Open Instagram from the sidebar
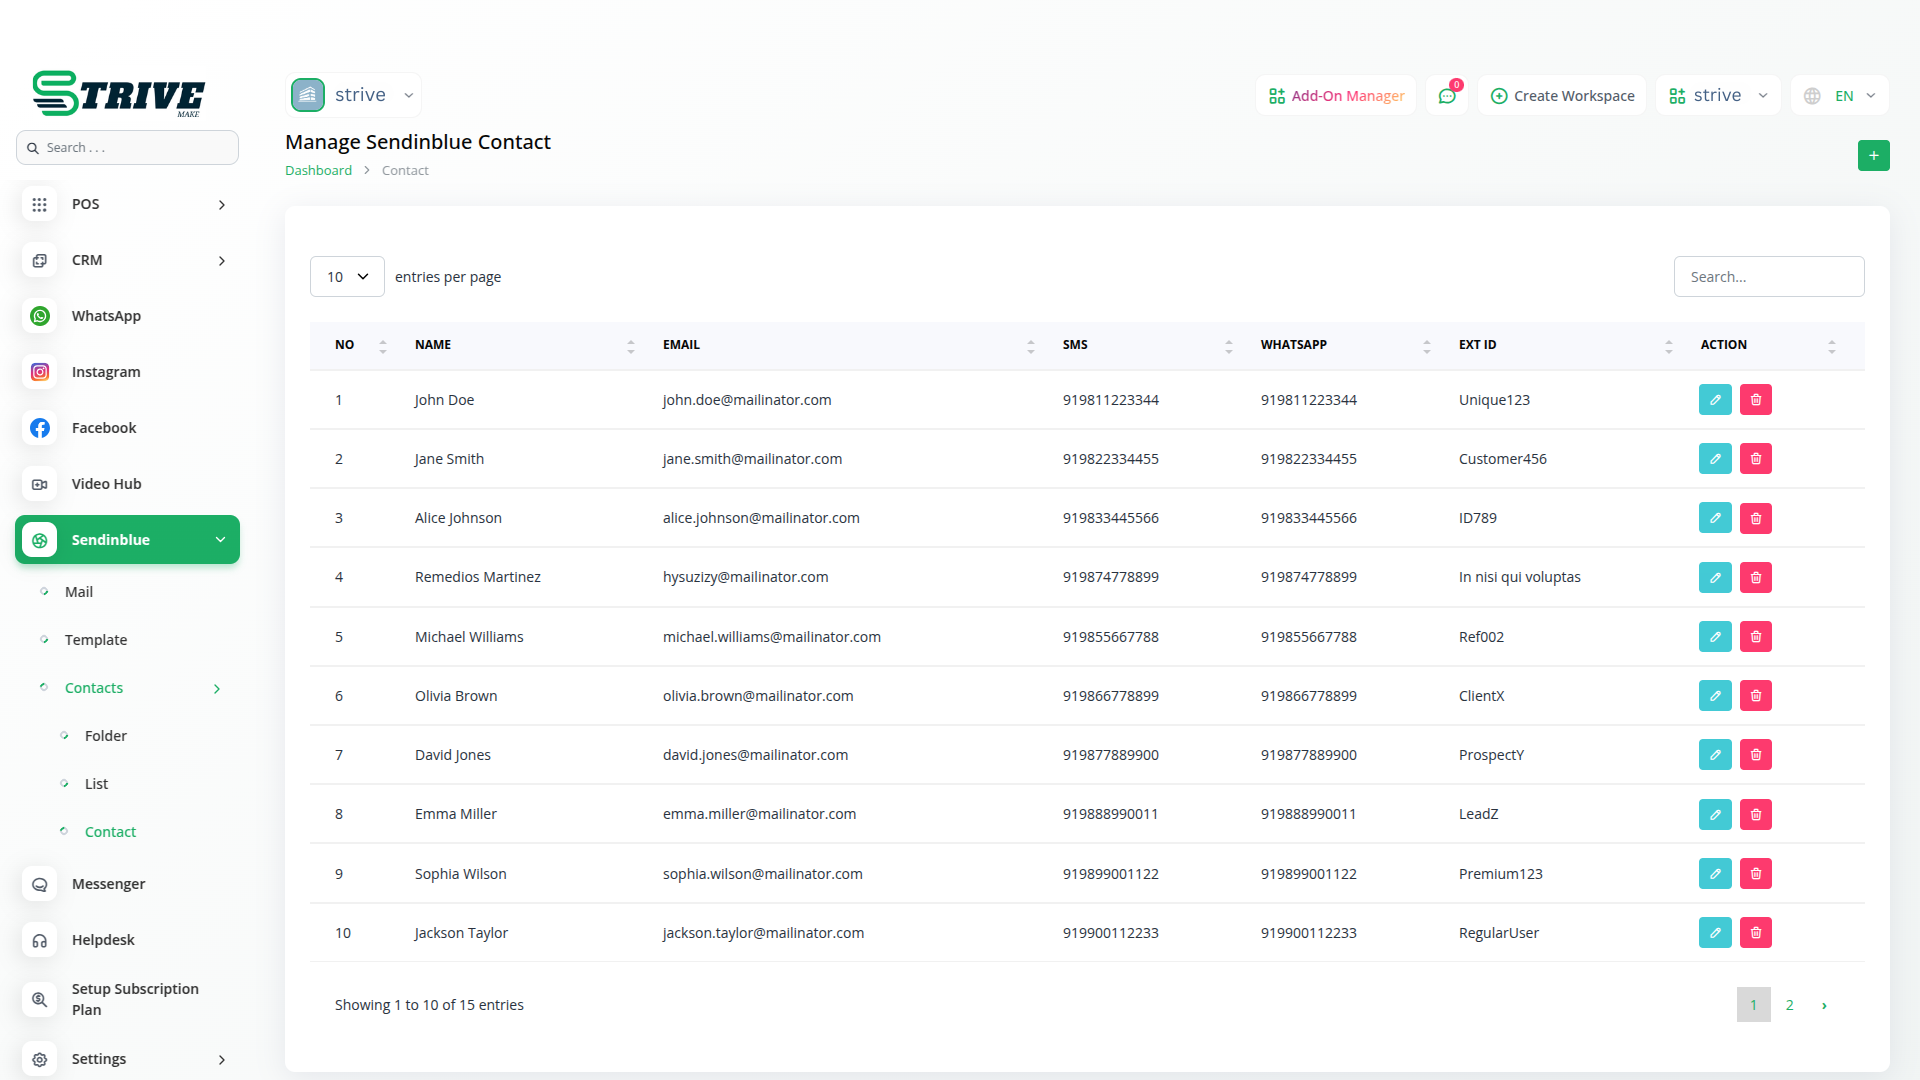This screenshot has height=1080, width=1920. pos(105,372)
